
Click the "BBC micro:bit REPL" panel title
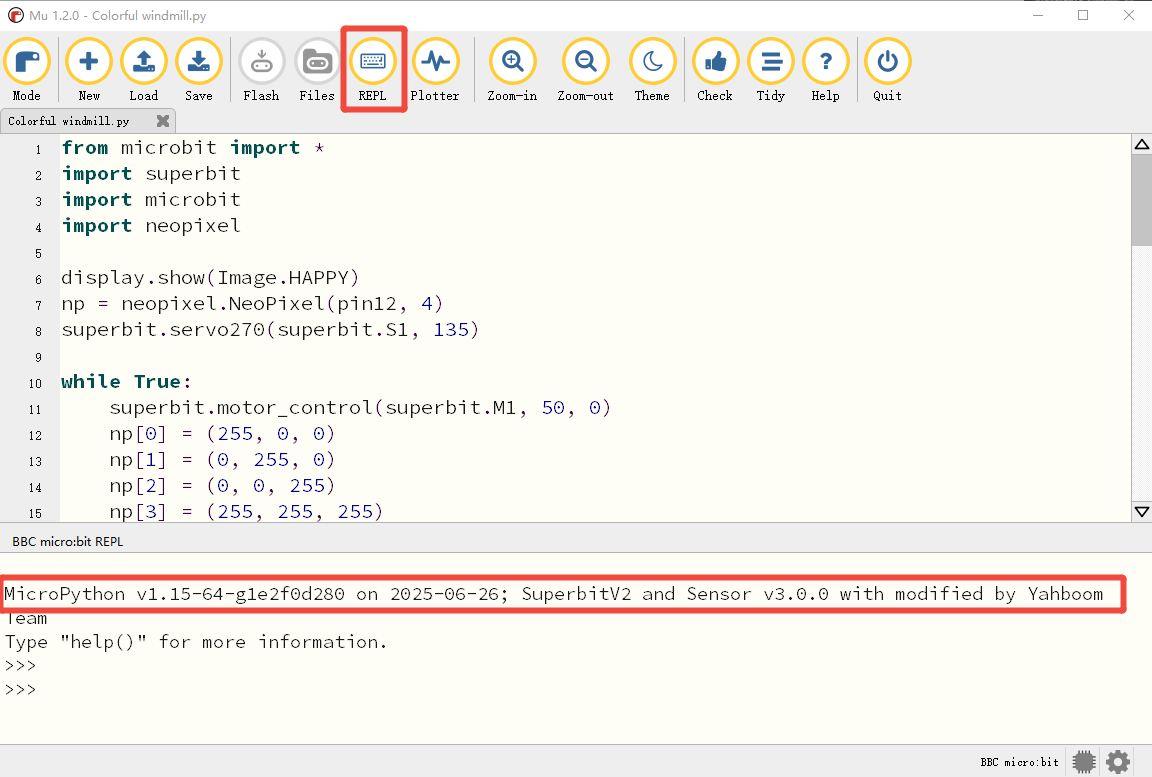pyautogui.click(x=68, y=542)
